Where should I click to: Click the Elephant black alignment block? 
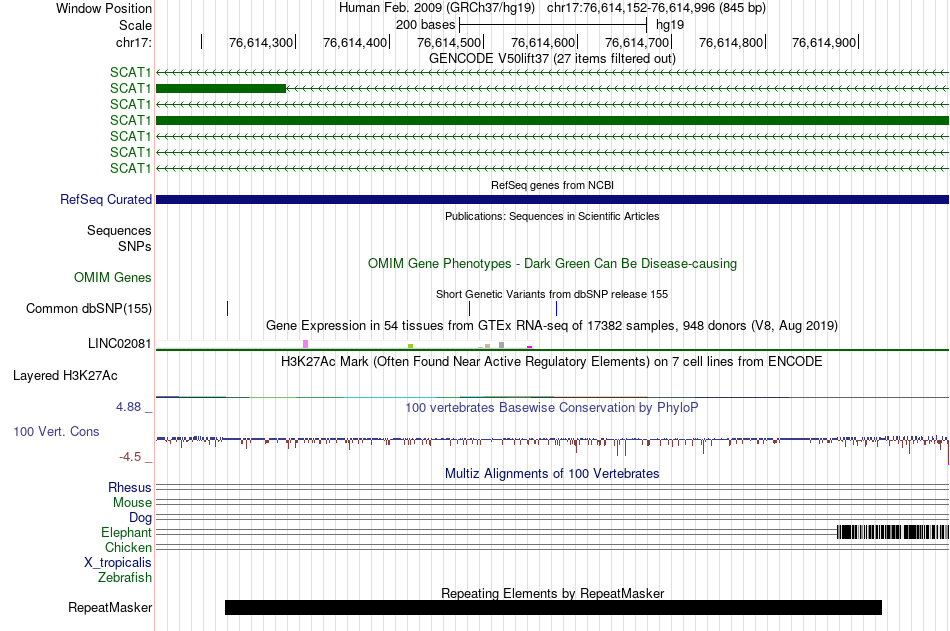click(892, 532)
